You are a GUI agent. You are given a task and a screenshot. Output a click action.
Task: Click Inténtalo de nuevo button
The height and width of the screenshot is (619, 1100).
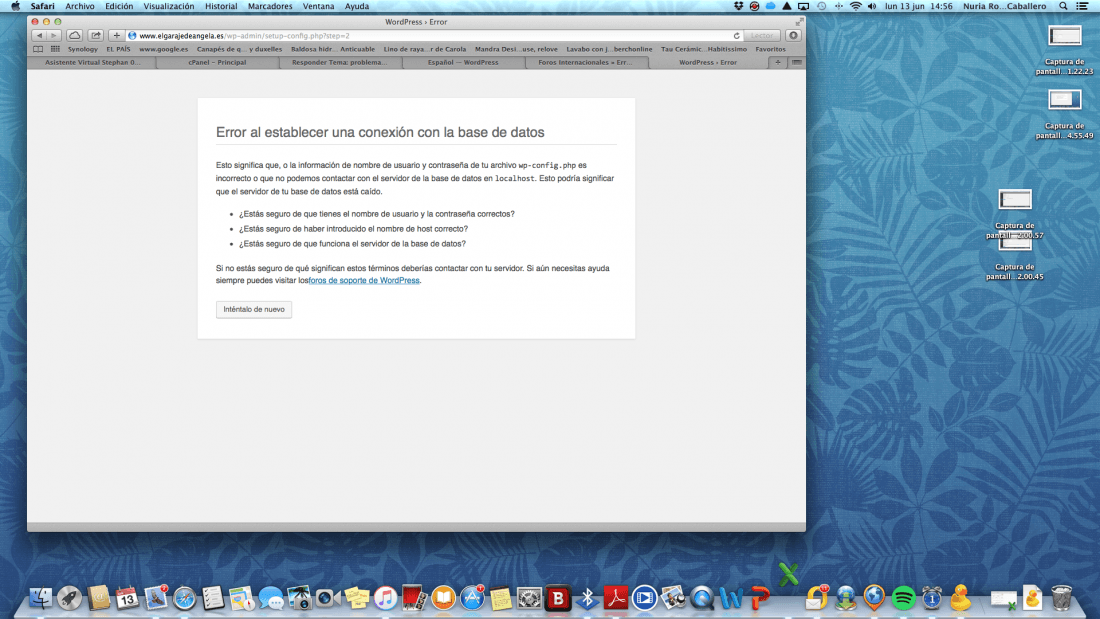pos(254,310)
